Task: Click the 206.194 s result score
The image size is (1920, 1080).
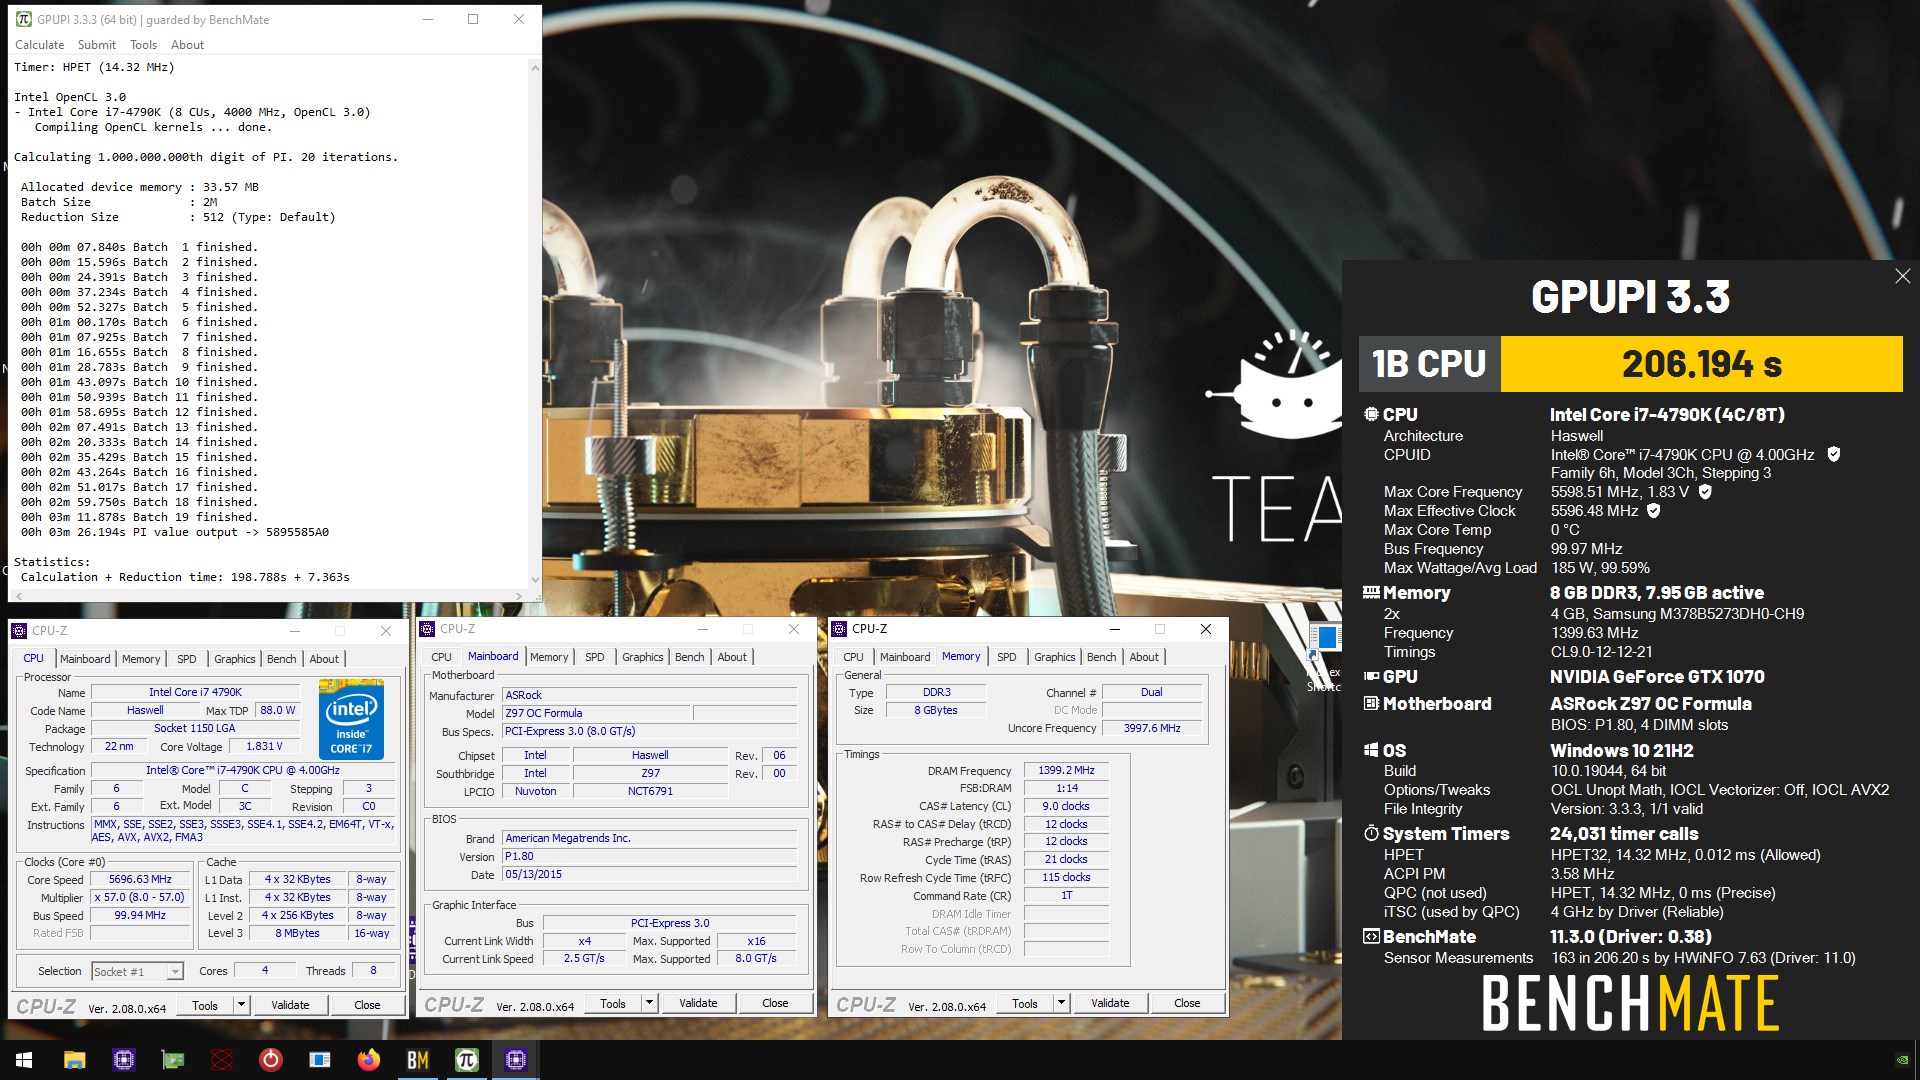Action: coord(1702,364)
